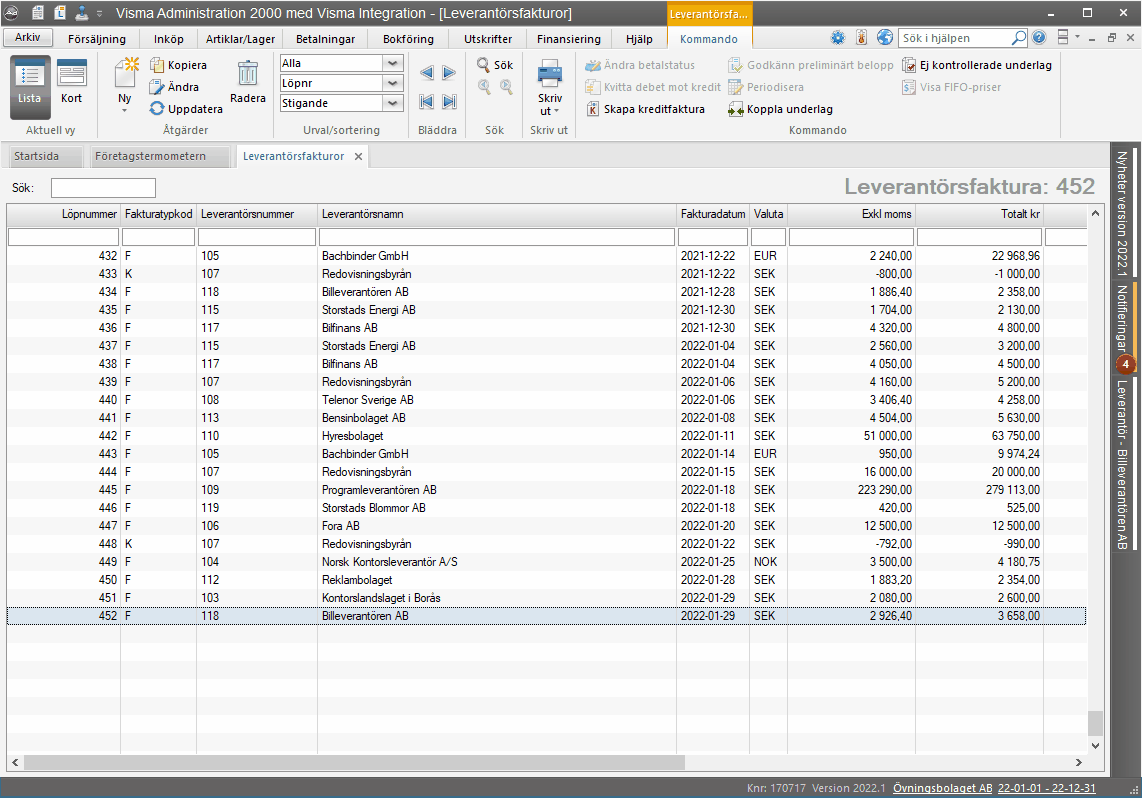Screen dimensions: 1142x798
Task: Click the Sök input field above the table
Action: [103, 188]
